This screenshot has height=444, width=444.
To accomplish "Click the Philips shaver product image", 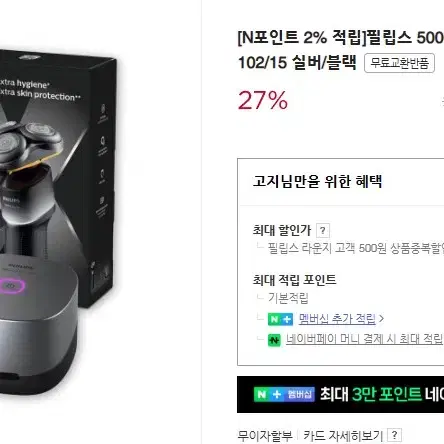I will [x=59, y=222].
